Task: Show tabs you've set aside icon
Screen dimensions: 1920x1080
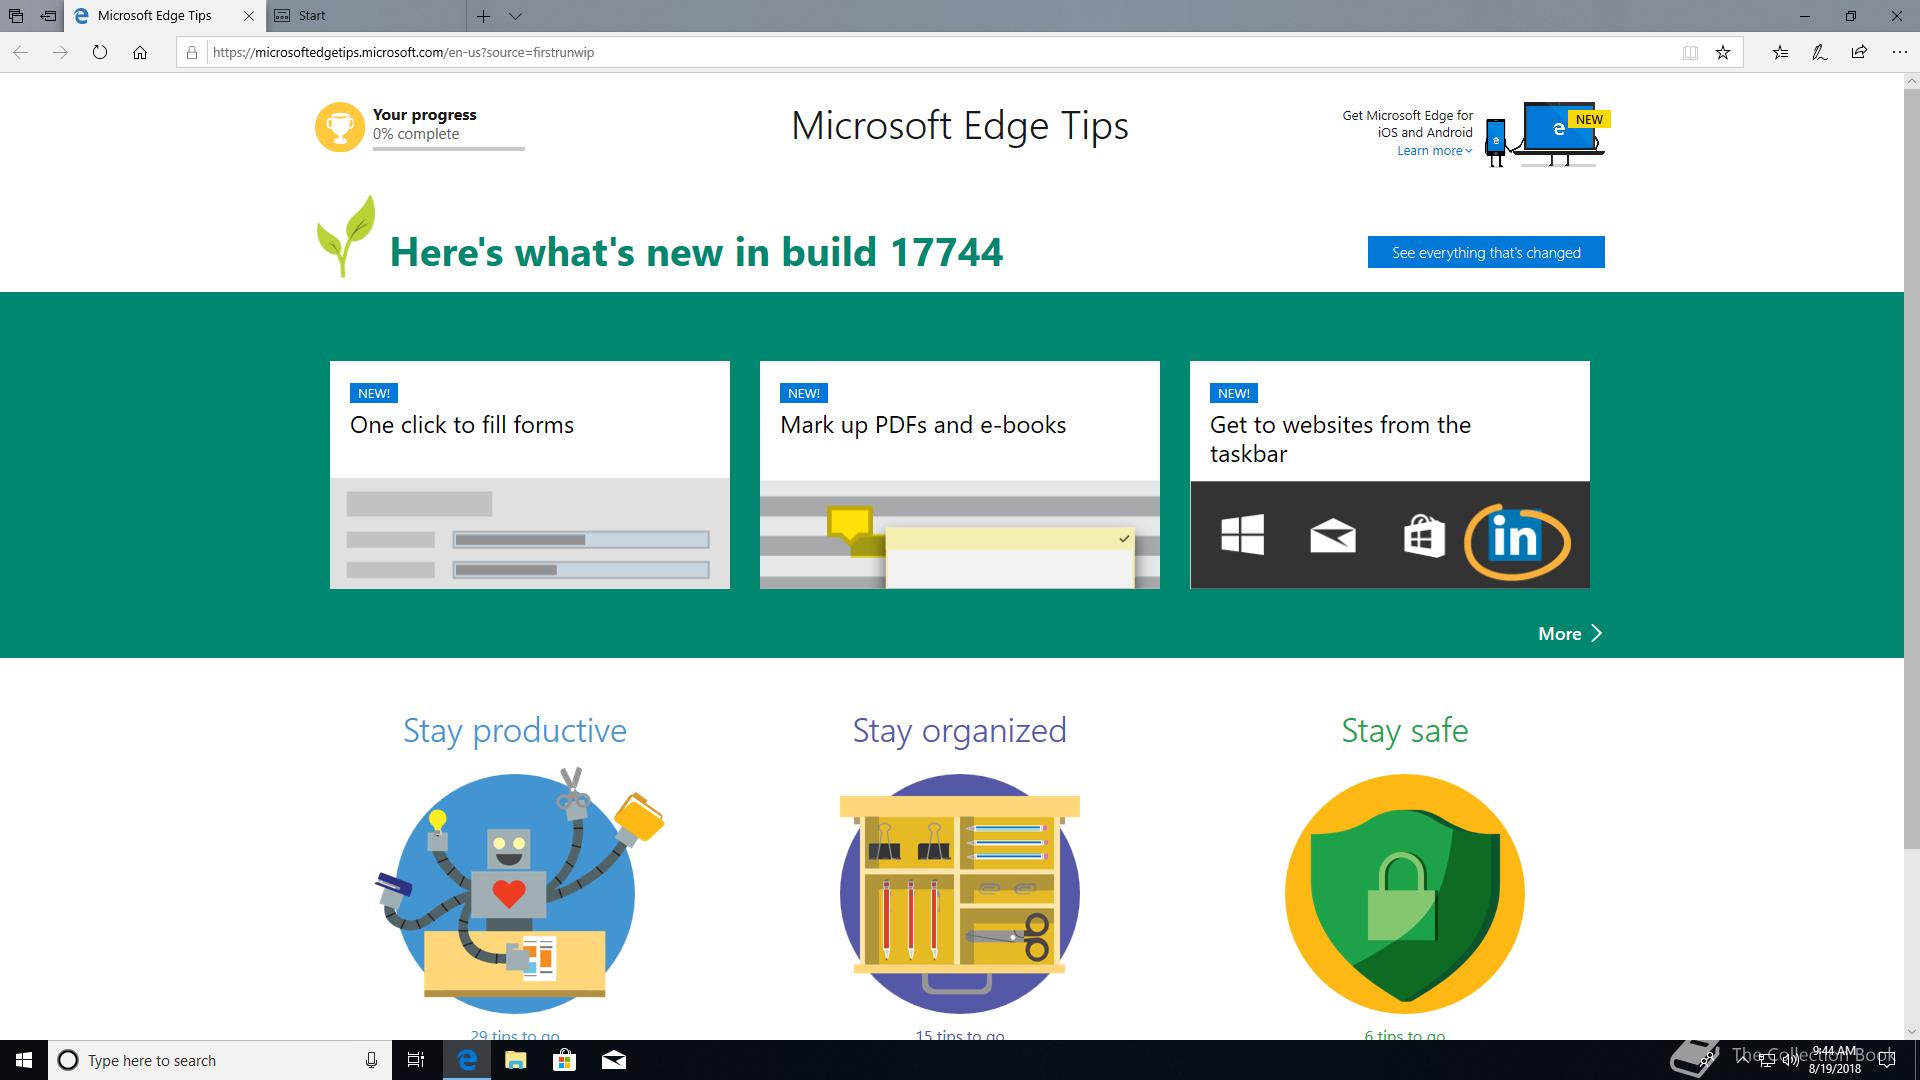Action: point(16,16)
